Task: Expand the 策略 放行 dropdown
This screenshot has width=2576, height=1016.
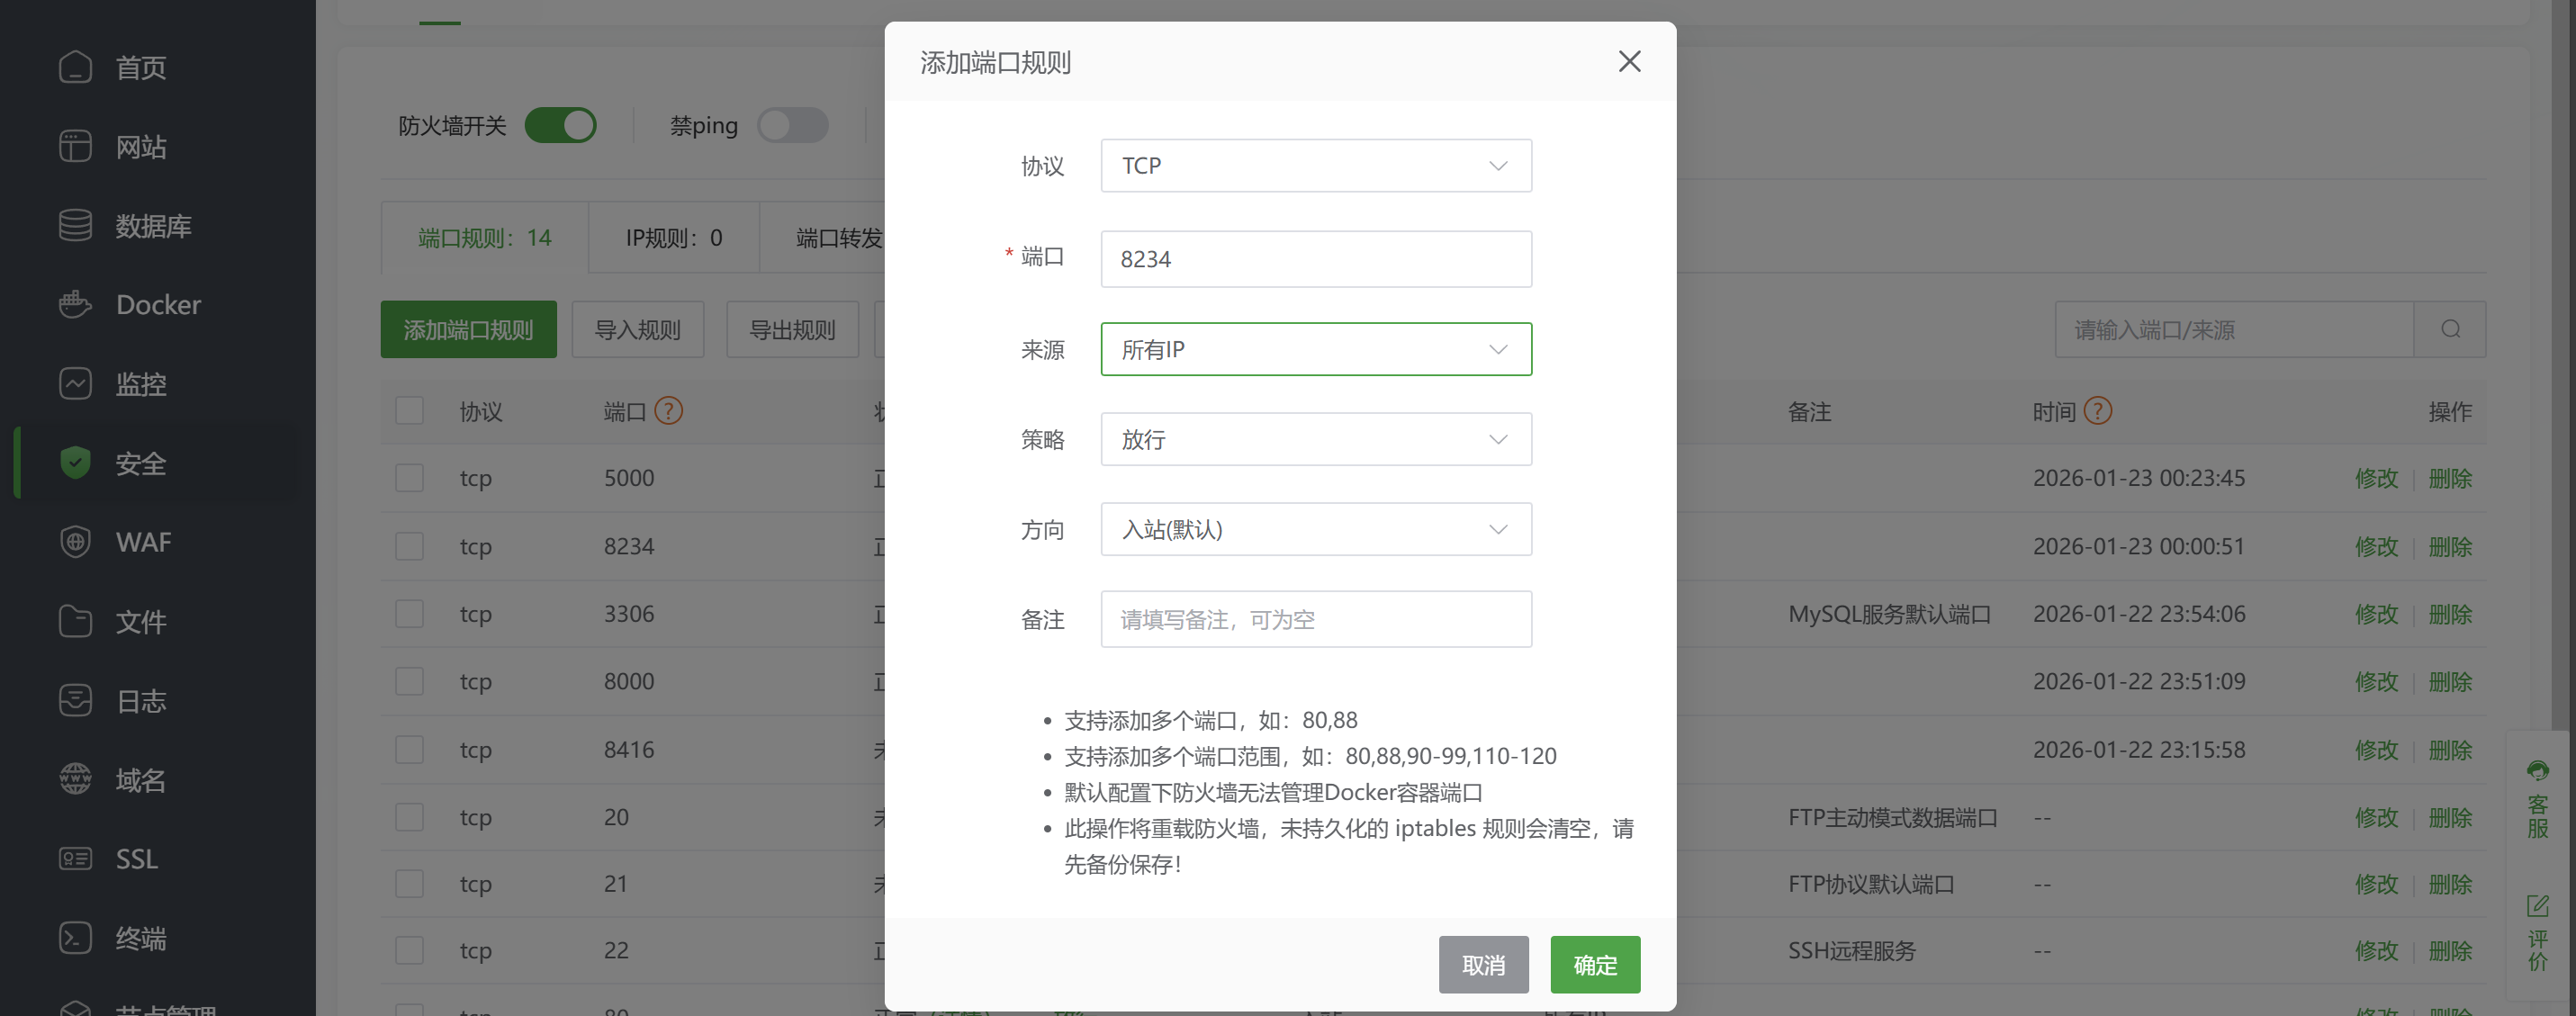Action: 1315,439
